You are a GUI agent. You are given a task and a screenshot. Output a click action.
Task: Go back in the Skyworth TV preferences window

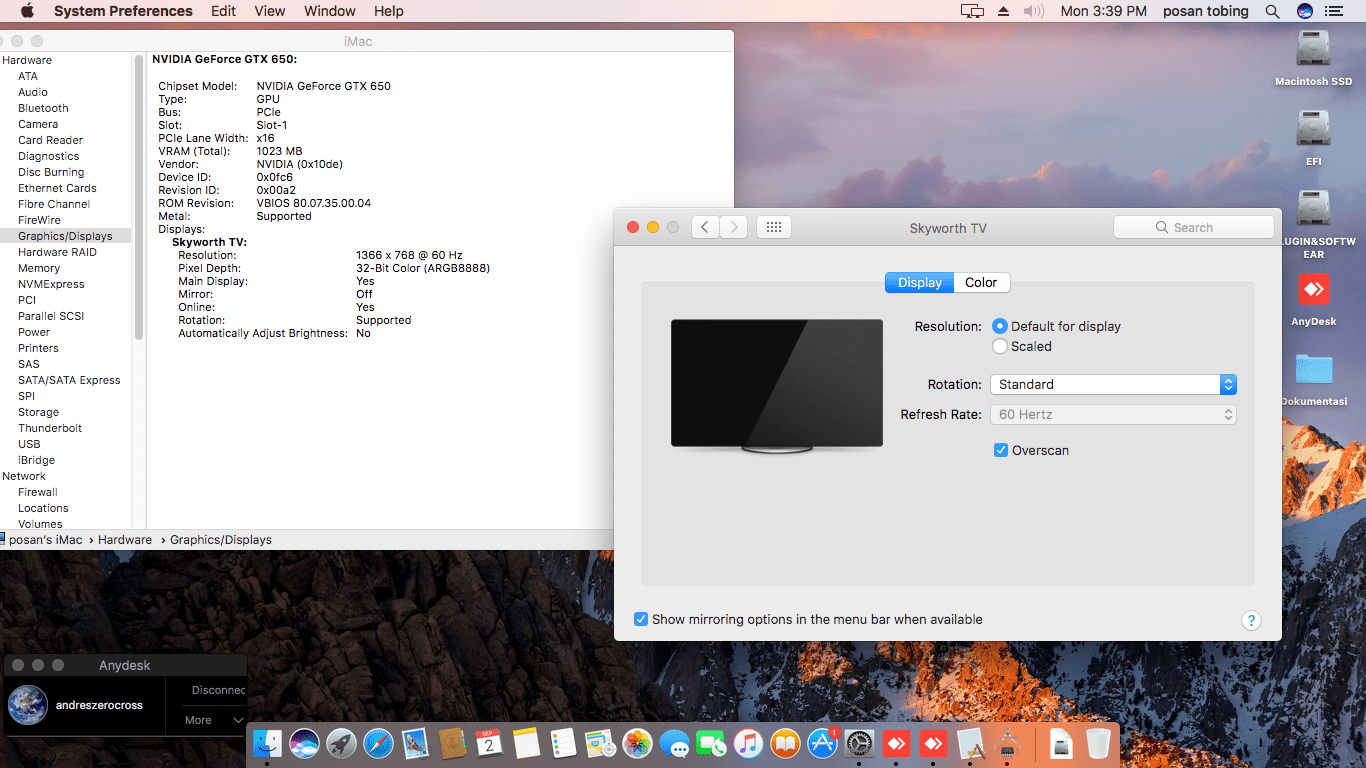click(705, 227)
